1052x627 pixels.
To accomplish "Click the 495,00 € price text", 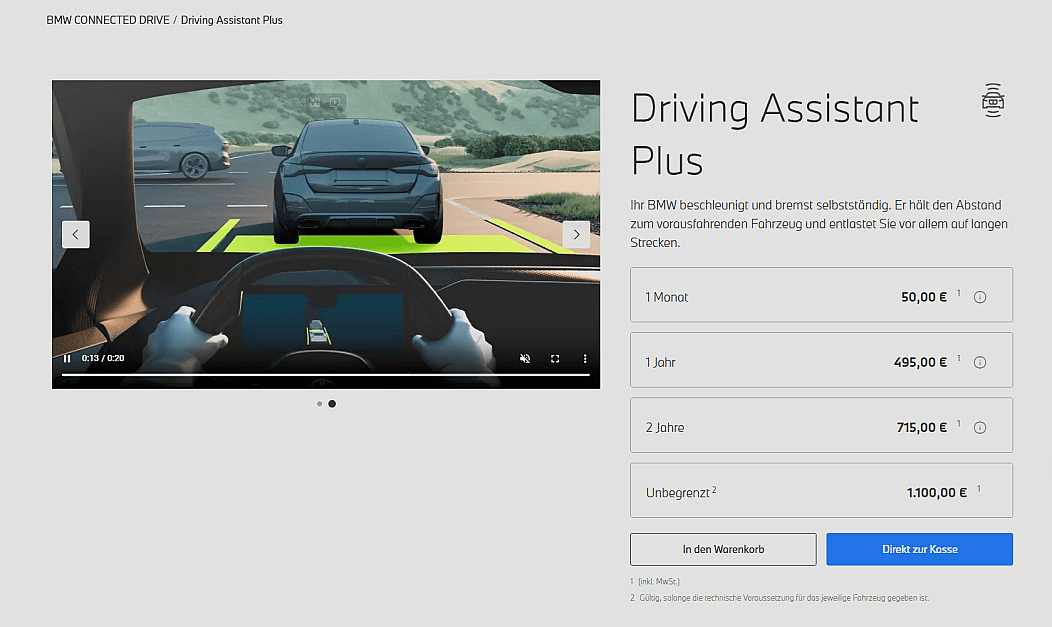I will pyautogui.click(x=920, y=362).
